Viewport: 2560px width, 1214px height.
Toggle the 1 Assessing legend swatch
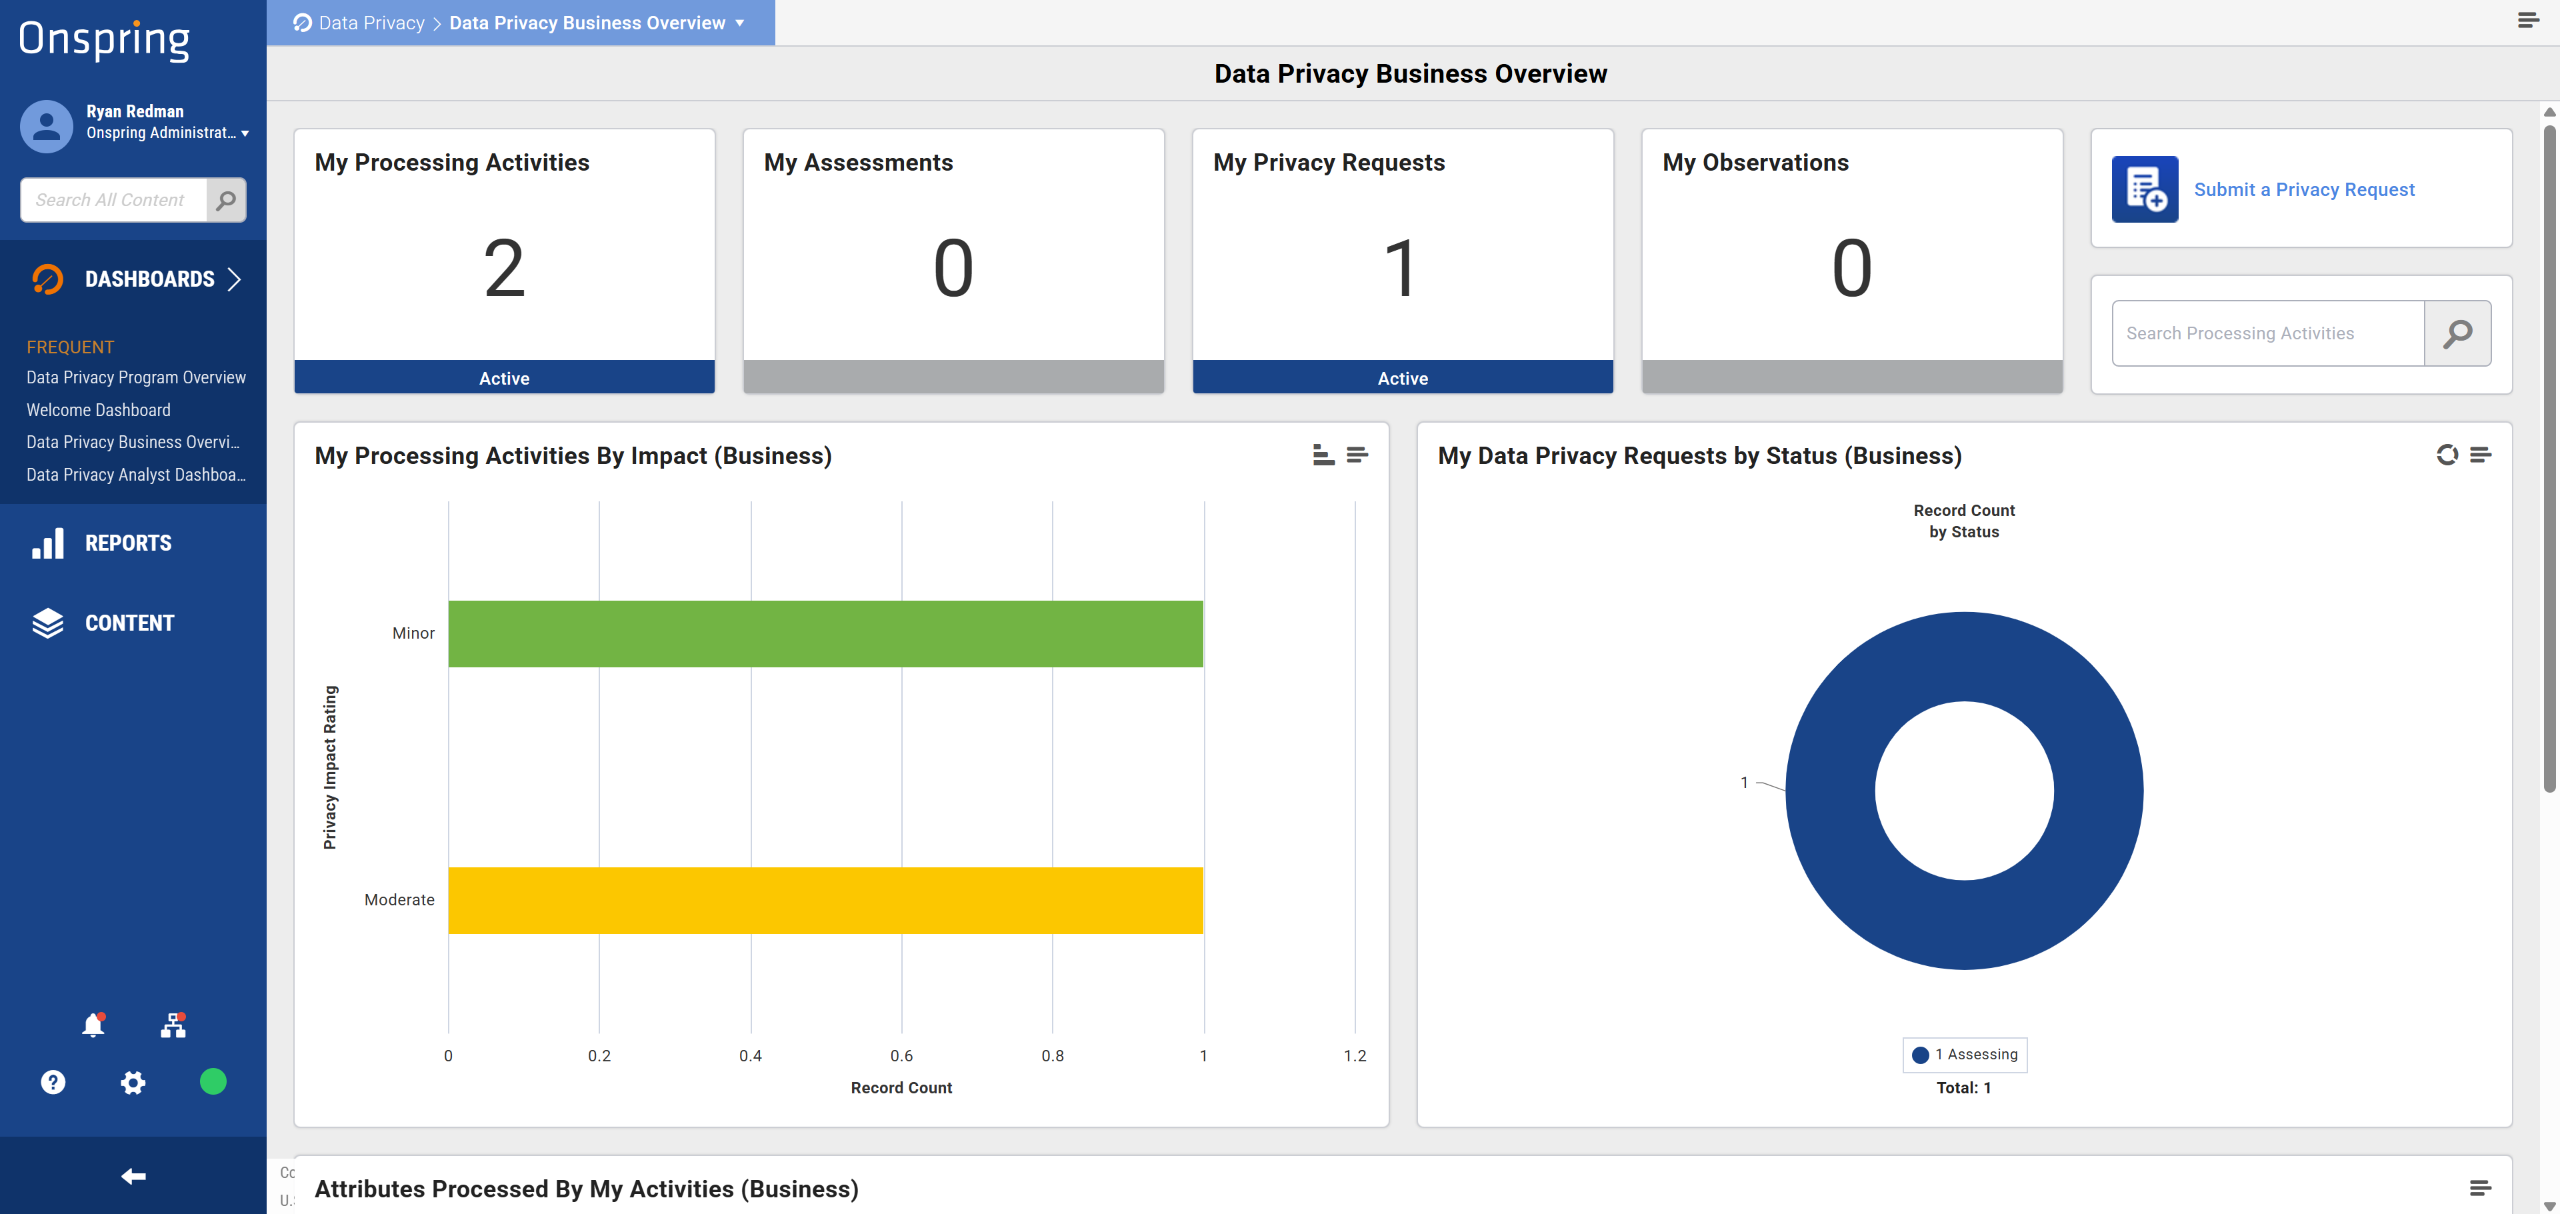coord(1920,1055)
